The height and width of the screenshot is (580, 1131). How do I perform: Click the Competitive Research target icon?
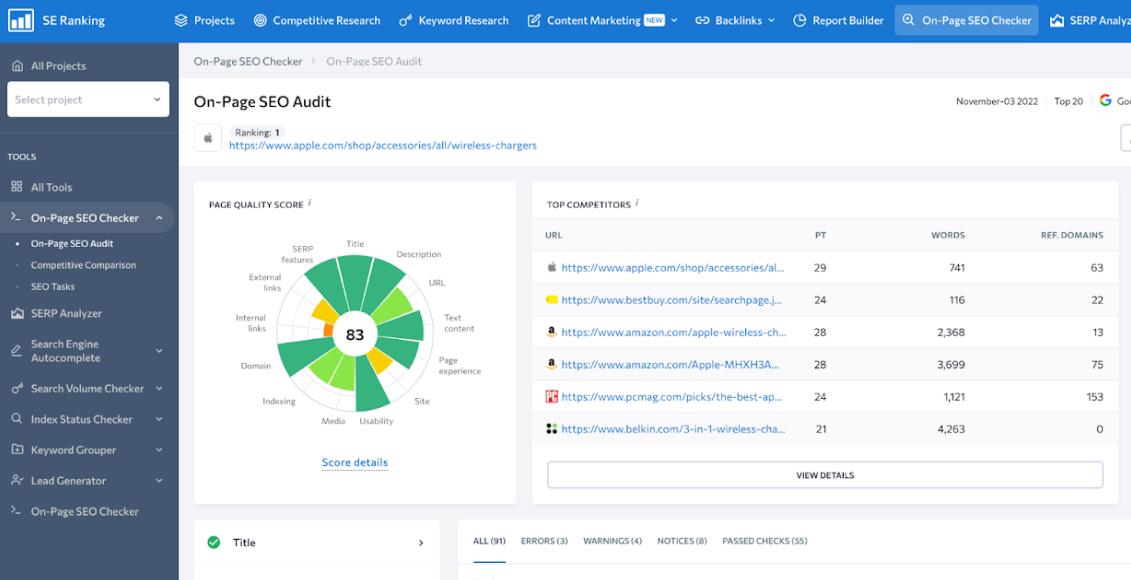pyautogui.click(x=260, y=20)
